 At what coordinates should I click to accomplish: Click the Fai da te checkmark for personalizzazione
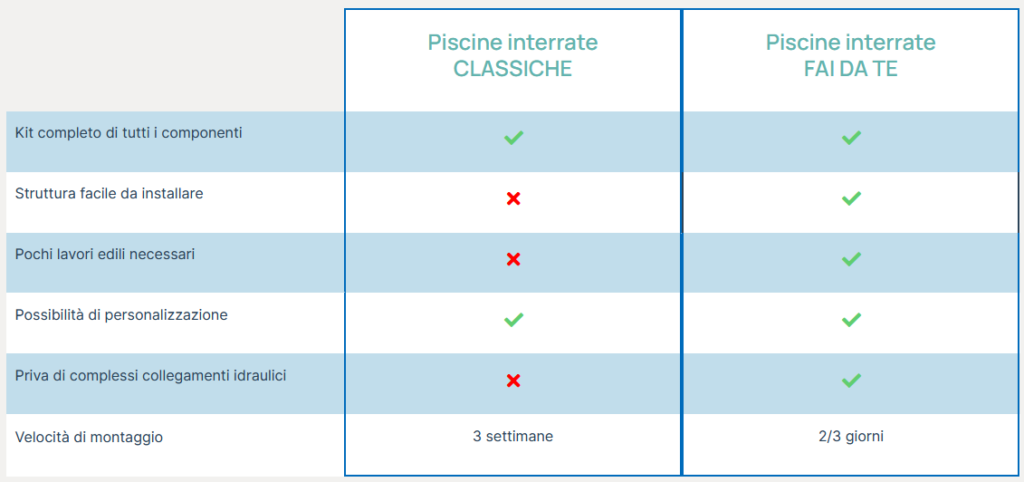851,320
